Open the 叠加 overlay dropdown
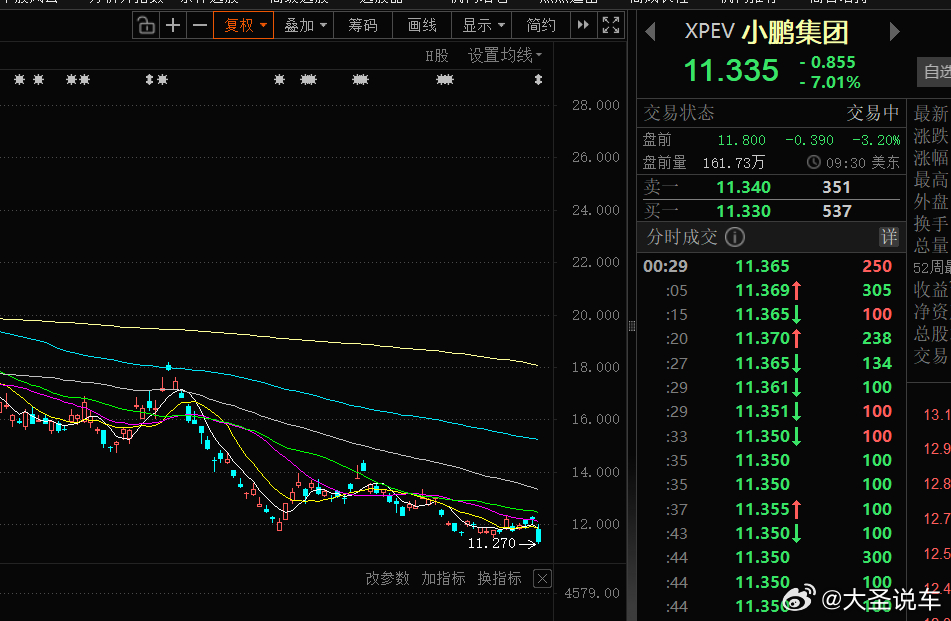This screenshot has width=951, height=621. [304, 25]
